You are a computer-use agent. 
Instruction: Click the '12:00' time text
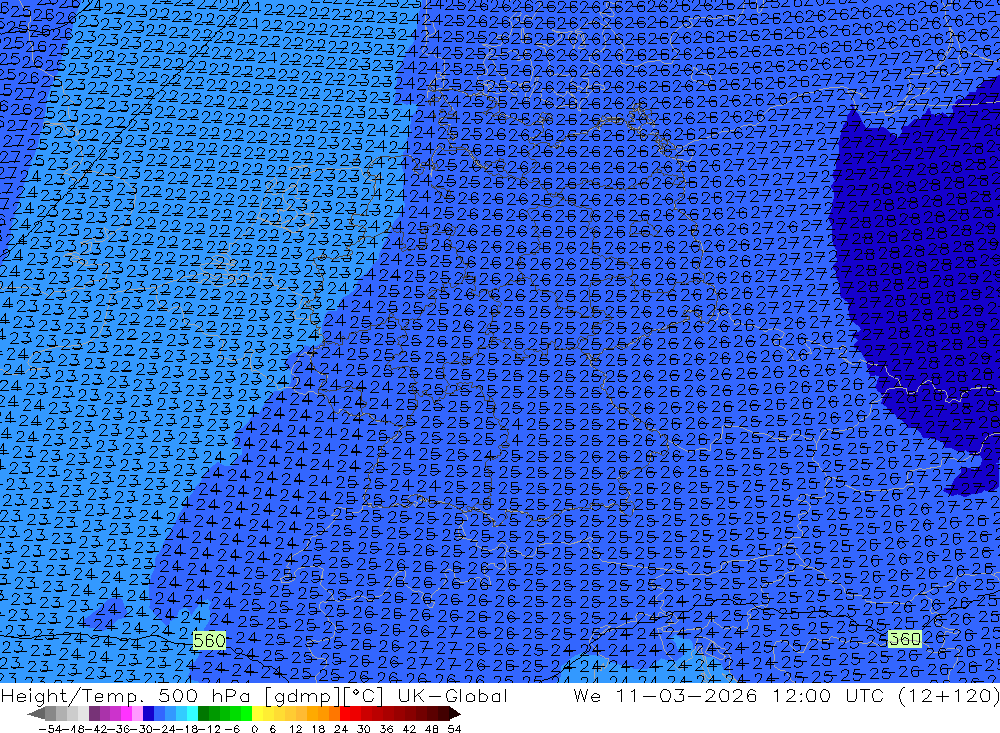point(802,695)
